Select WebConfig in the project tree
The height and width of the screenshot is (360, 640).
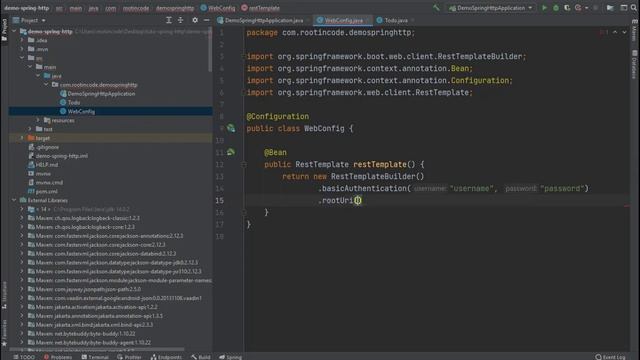pyautogui.click(x=81, y=111)
